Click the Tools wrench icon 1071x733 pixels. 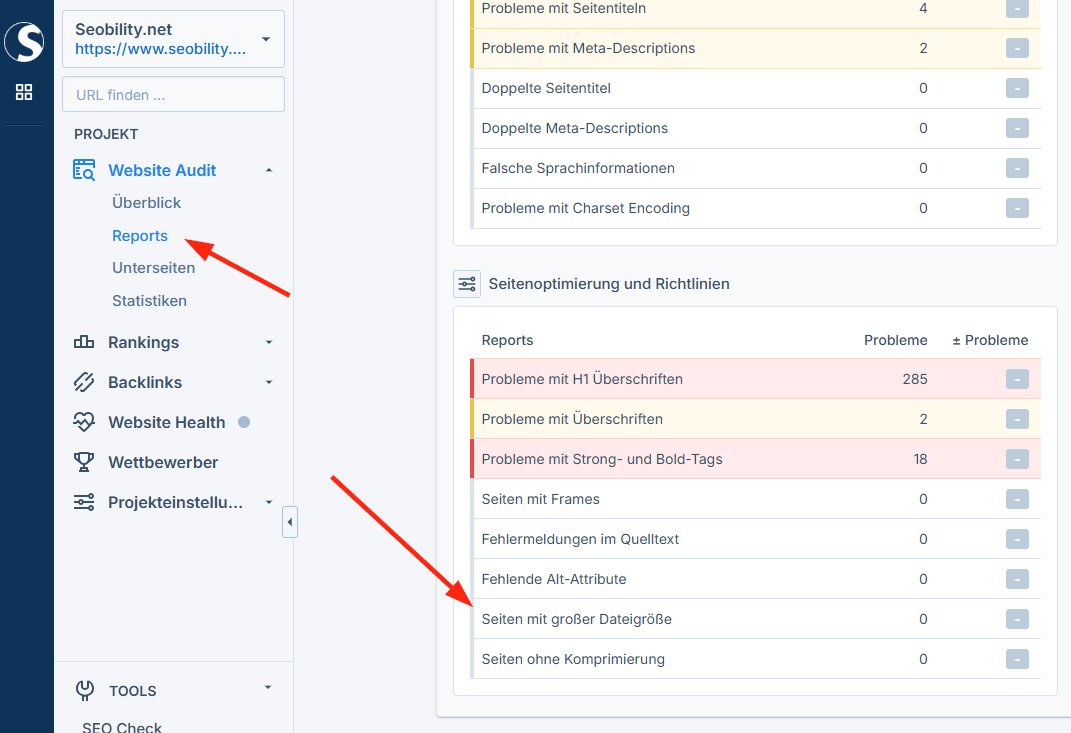85,690
